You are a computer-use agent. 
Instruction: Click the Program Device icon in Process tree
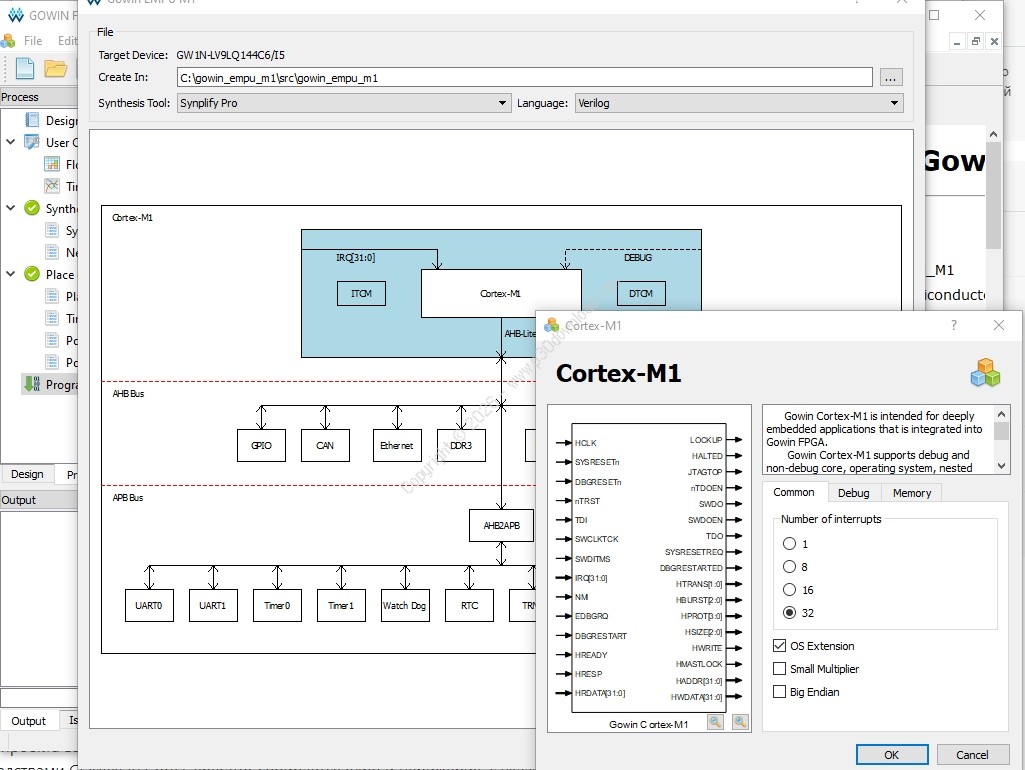[32, 384]
